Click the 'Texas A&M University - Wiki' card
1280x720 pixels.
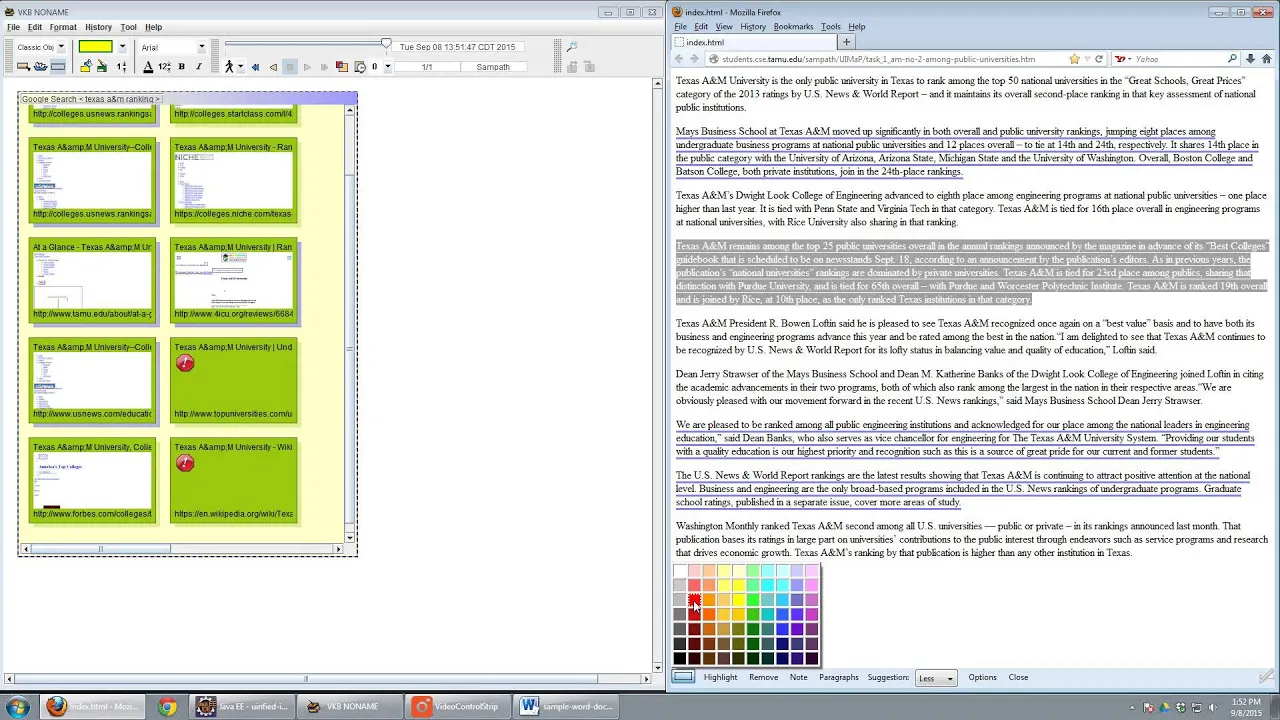(233, 480)
